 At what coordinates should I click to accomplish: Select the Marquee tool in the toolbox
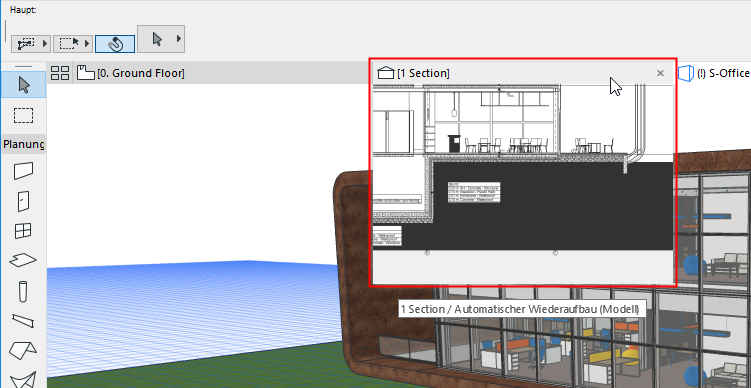pos(23,115)
